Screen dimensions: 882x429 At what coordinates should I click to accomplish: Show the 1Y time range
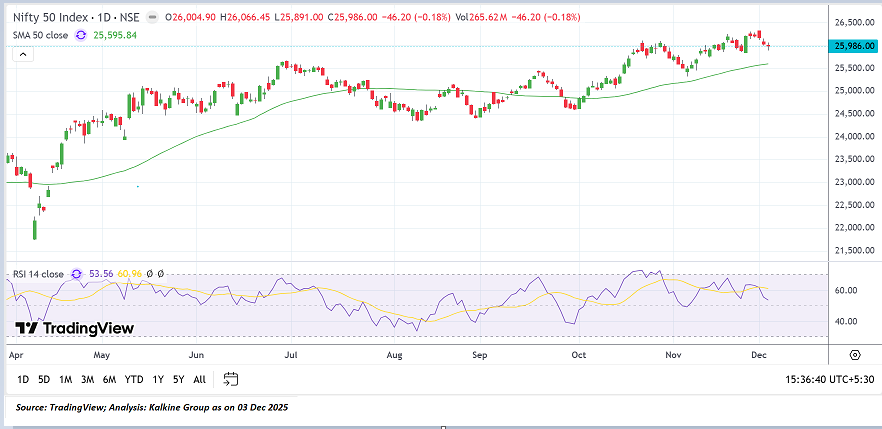point(158,379)
